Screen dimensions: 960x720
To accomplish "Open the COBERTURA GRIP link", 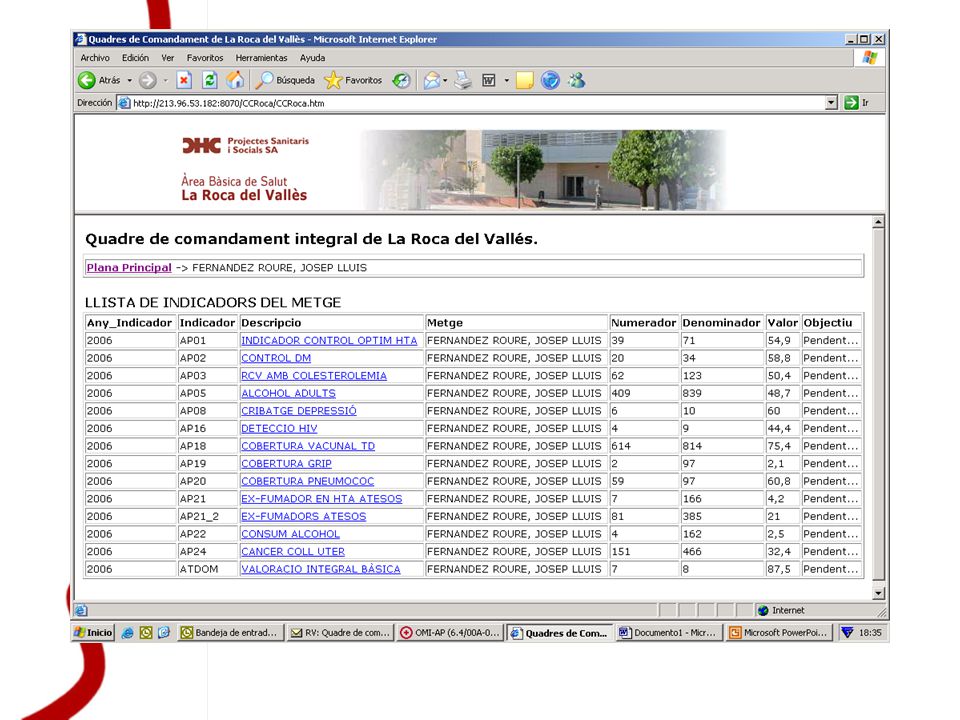I will tap(287, 464).
